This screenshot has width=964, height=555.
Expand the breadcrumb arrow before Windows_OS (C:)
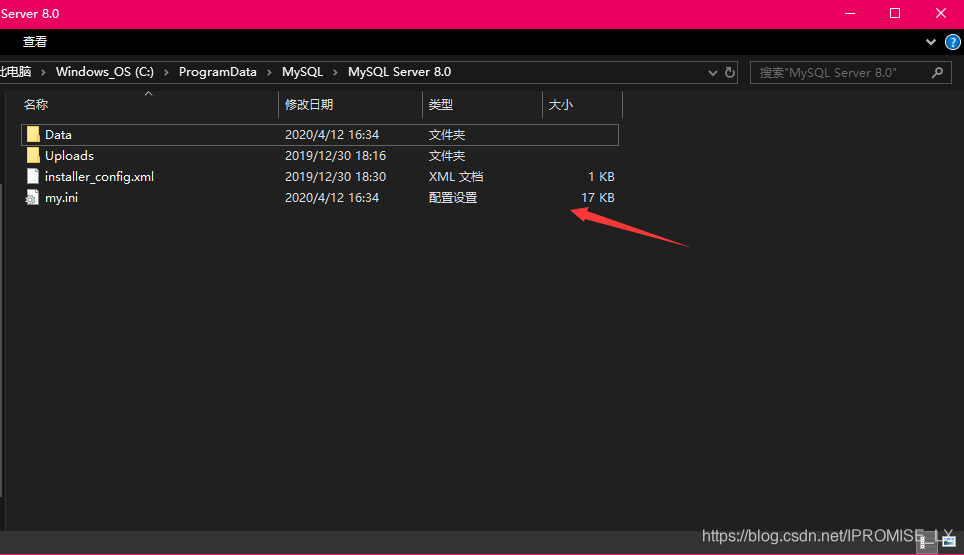coord(43,73)
